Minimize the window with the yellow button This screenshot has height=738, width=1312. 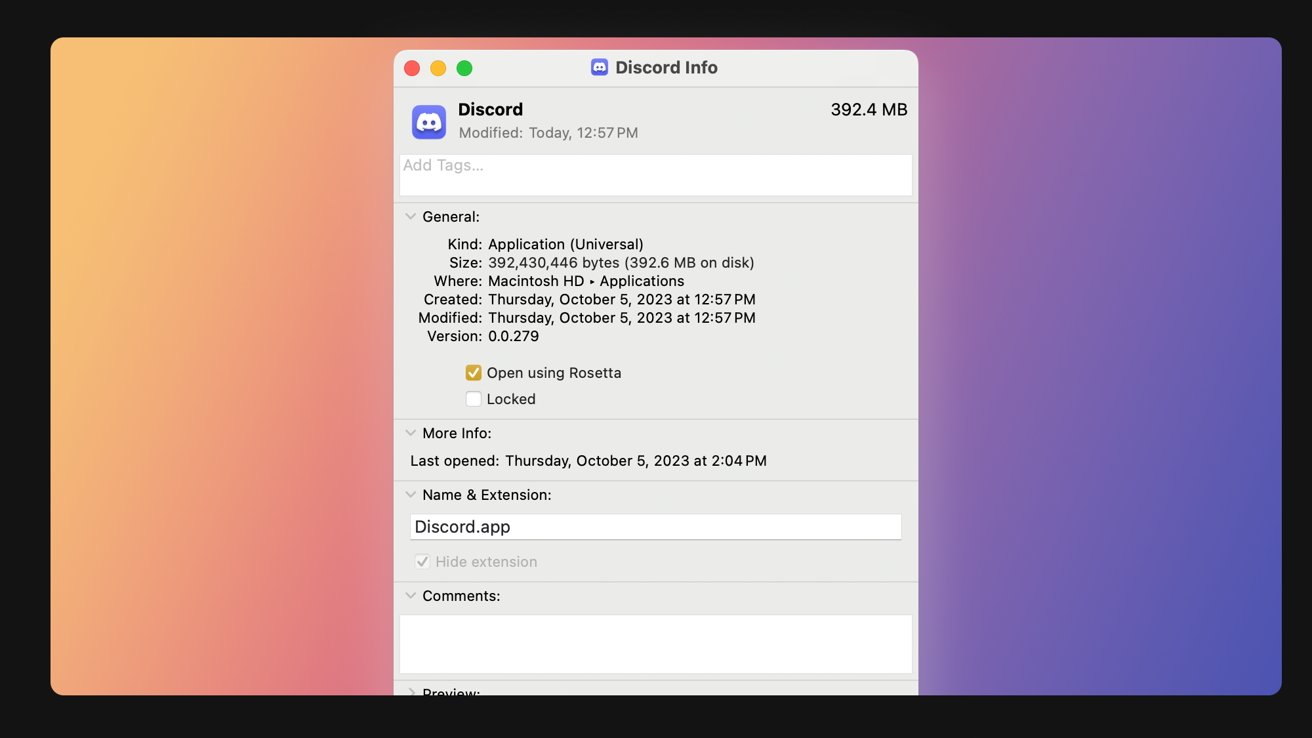pyautogui.click(x=438, y=68)
